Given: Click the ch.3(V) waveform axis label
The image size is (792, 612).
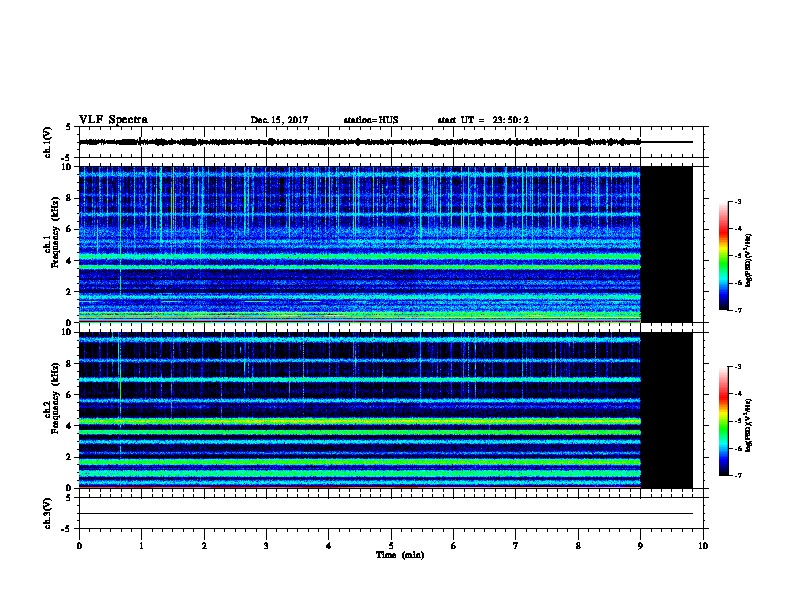Looking at the screenshot, I should (x=47, y=513).
